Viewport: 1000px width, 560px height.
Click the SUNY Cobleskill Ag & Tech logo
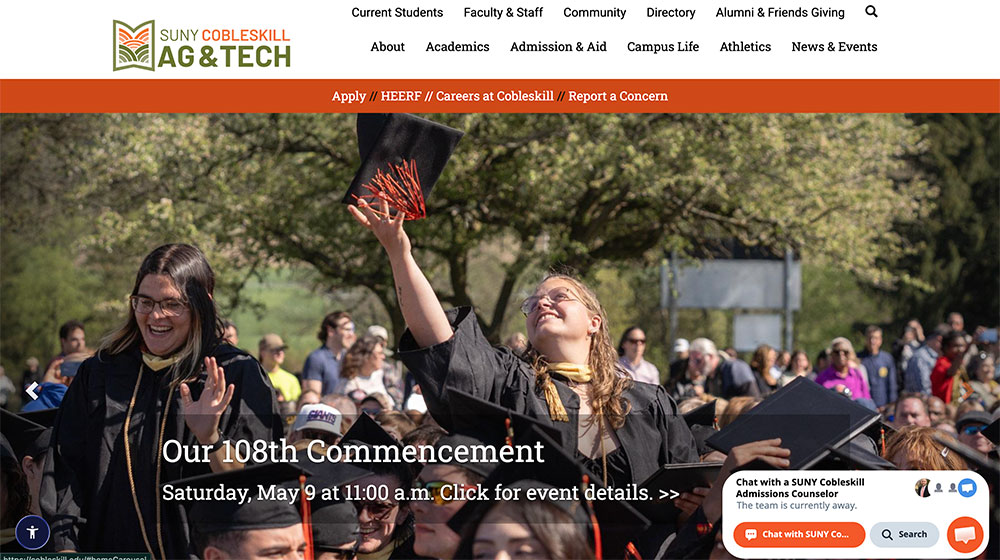point(202,45)
